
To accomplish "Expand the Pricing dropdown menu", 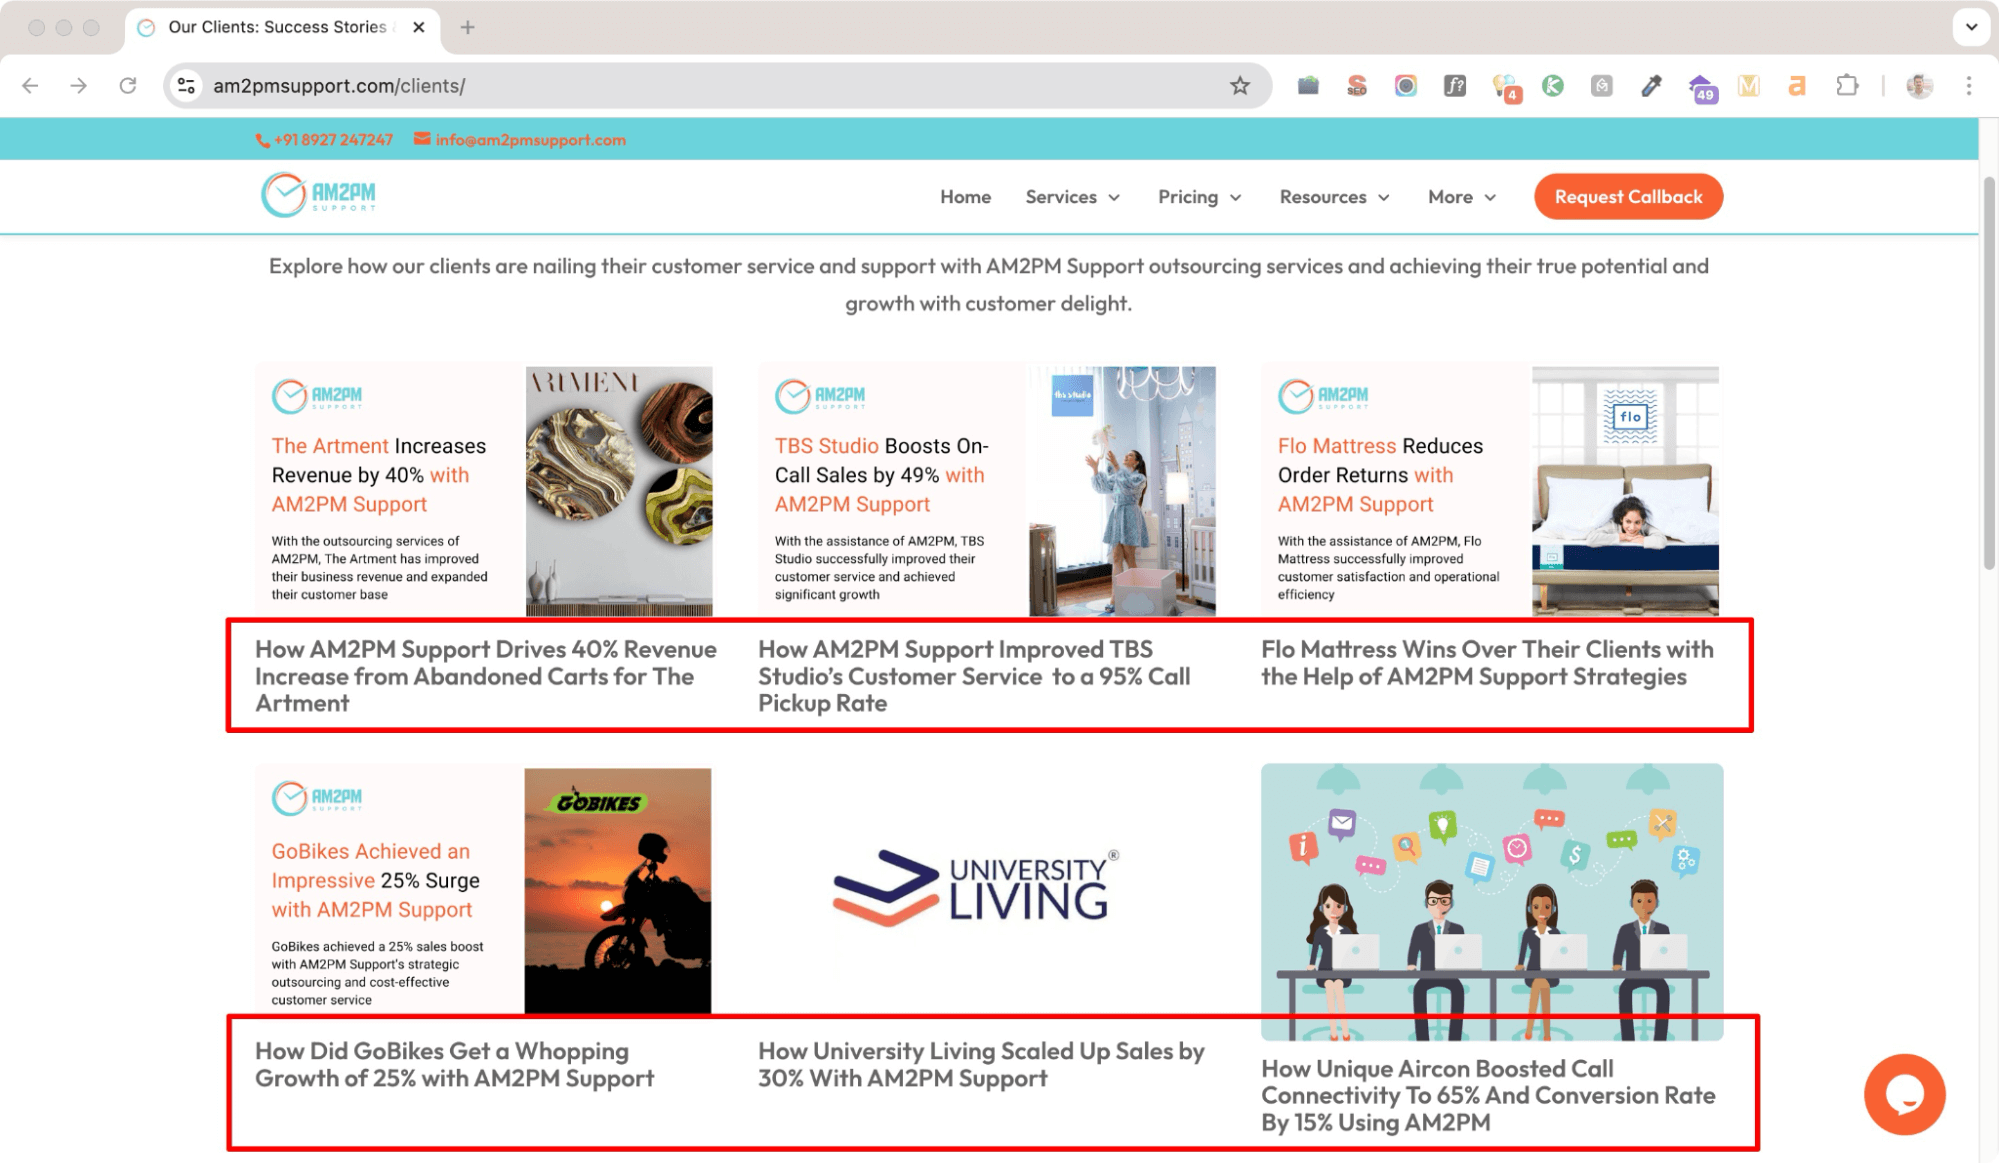I will 1199,197.
